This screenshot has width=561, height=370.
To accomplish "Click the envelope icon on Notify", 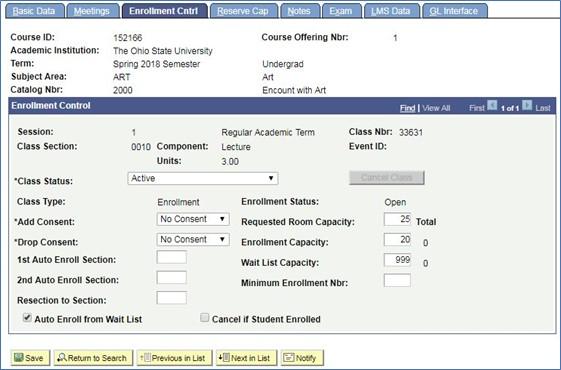I will click(289, 357).
